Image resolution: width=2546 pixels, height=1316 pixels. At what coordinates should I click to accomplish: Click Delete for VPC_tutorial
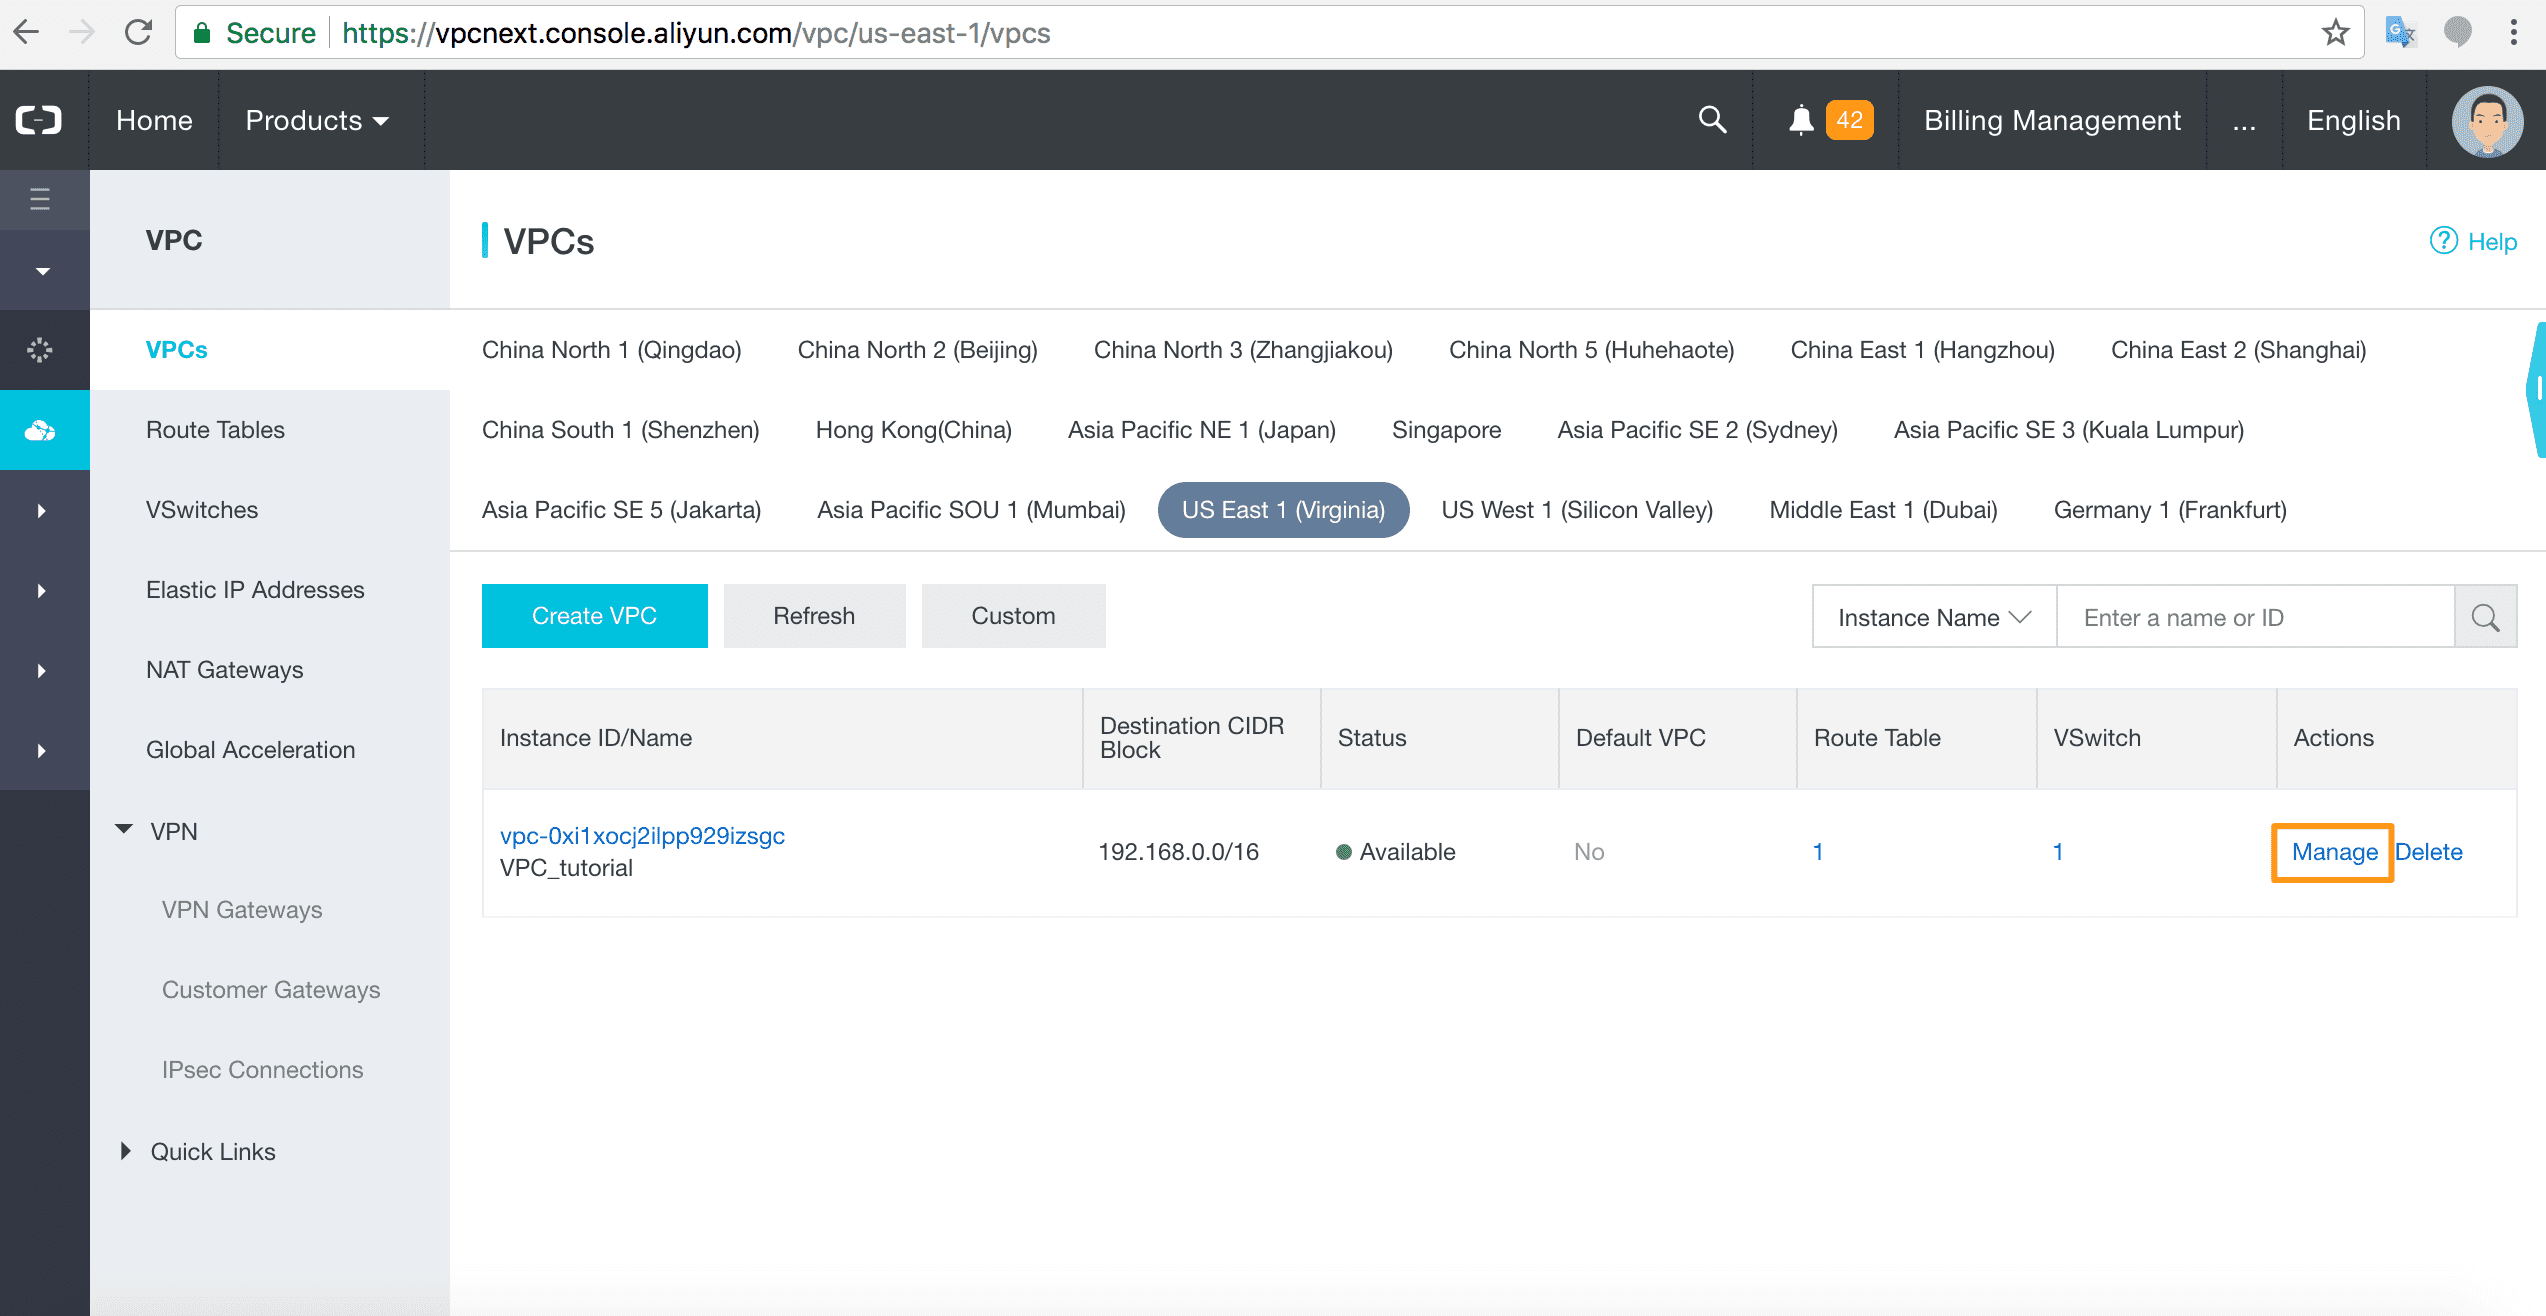click(2428, 852)
